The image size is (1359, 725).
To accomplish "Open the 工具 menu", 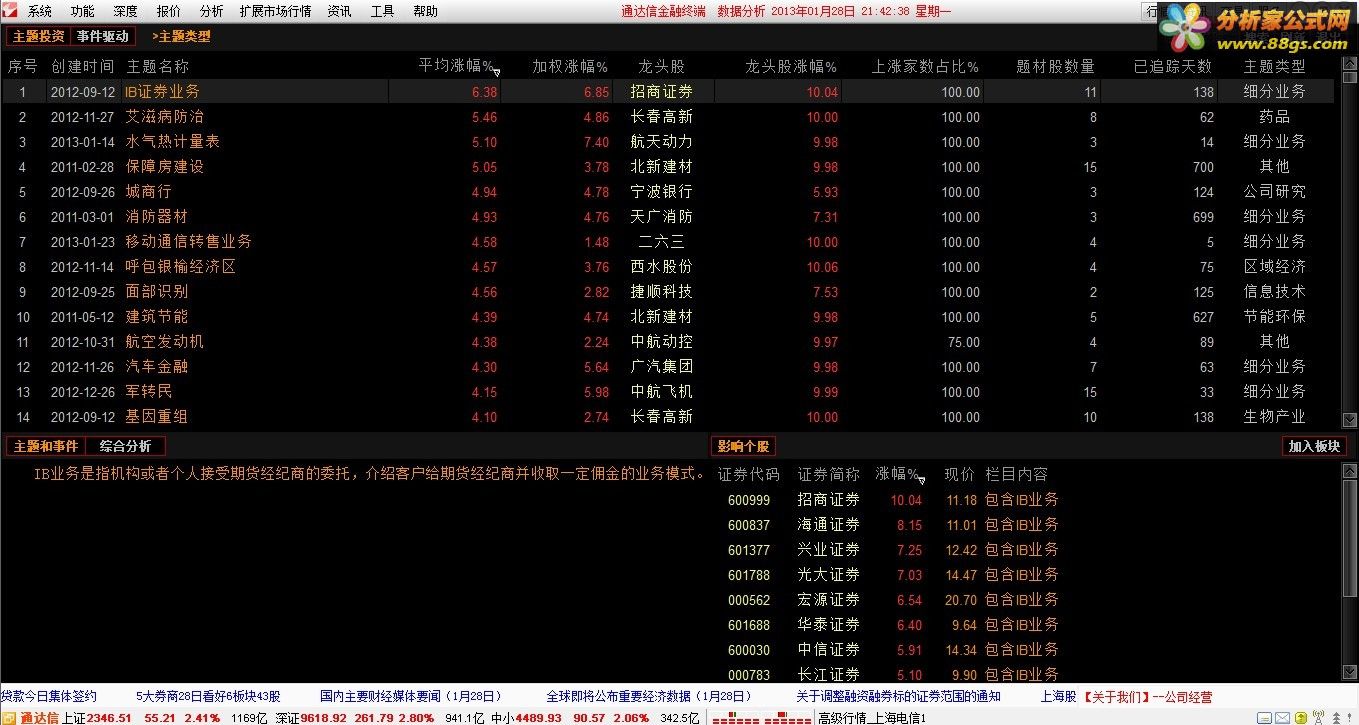I will [383, 12].
